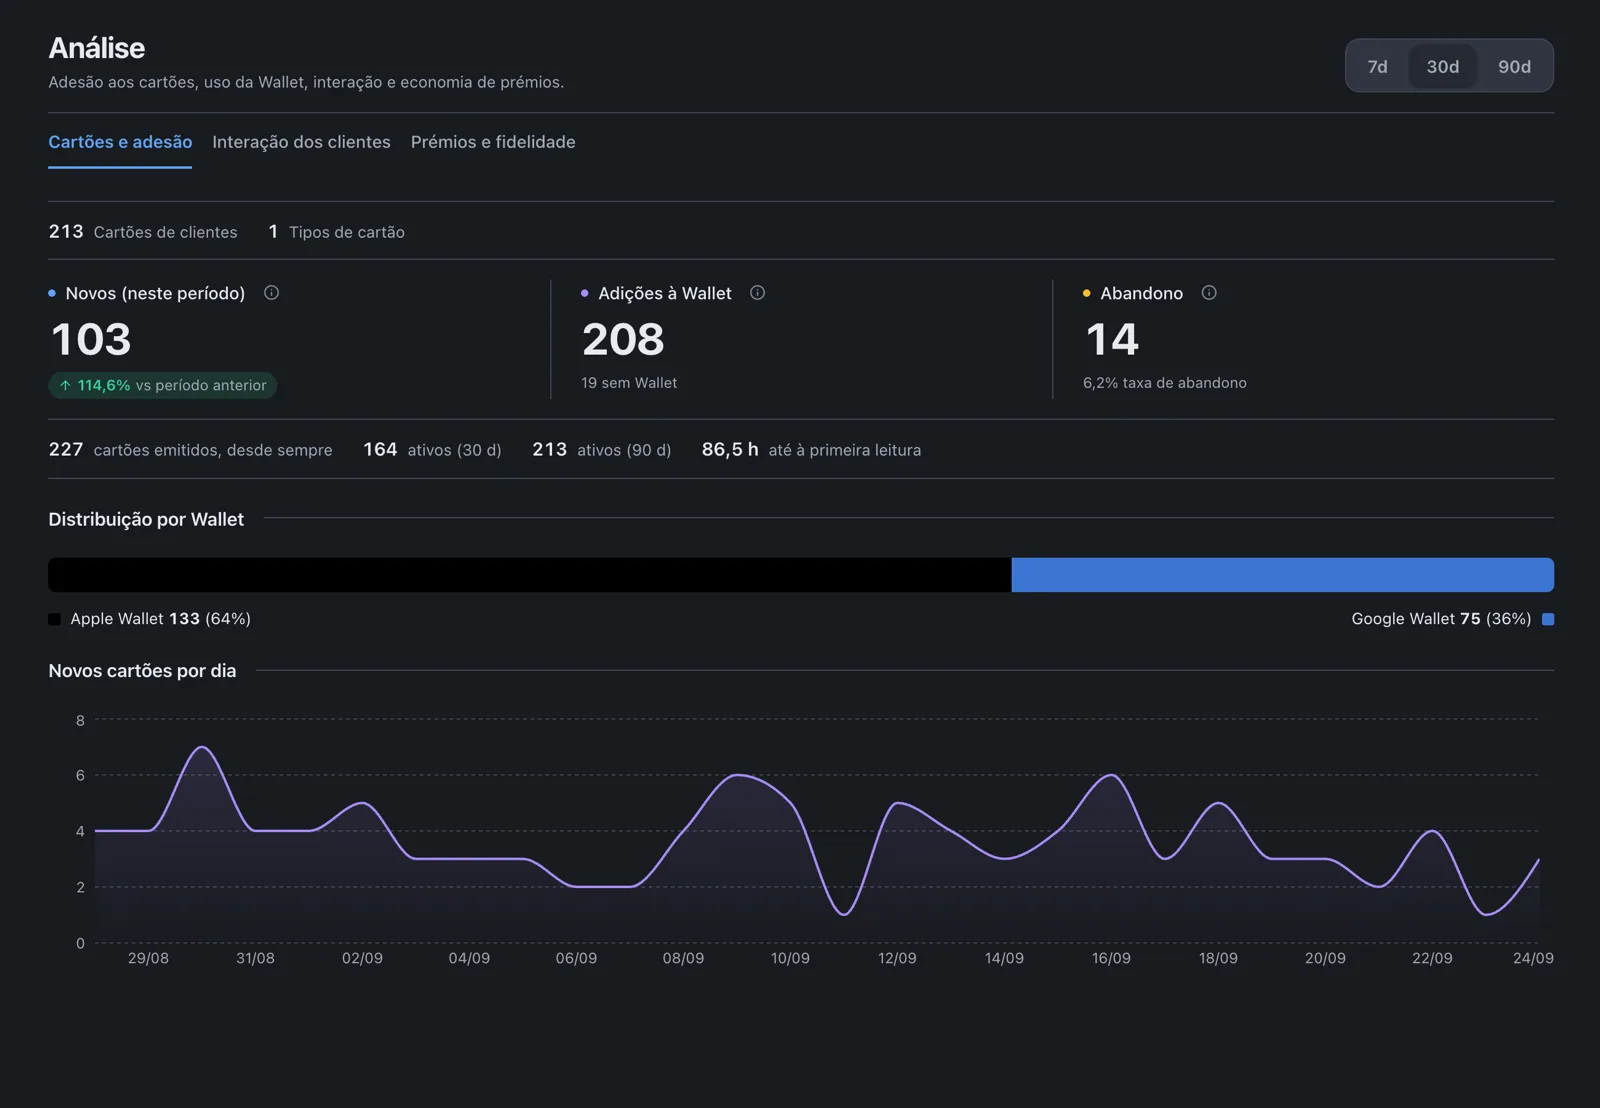Switch to Cartões e adesão tab
1600x1108 pixels.
coord(120,142)
